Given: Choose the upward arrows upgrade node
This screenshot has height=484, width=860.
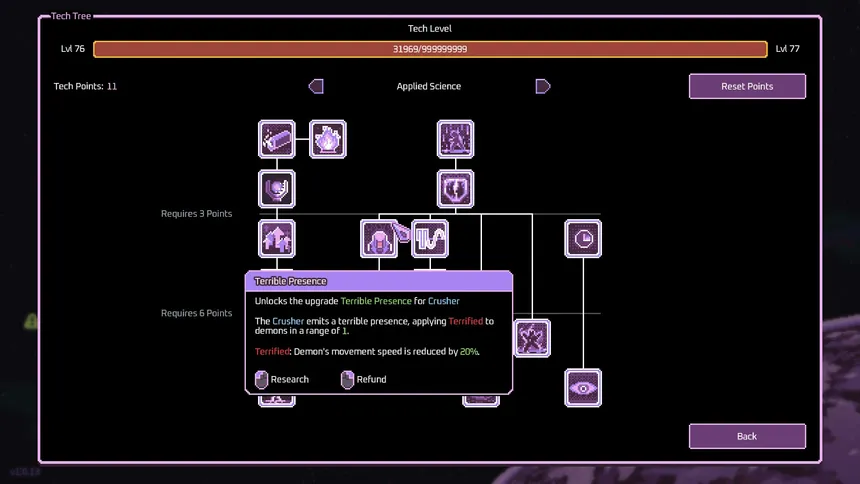Looking at the screenshot, I should pos(276,239).
